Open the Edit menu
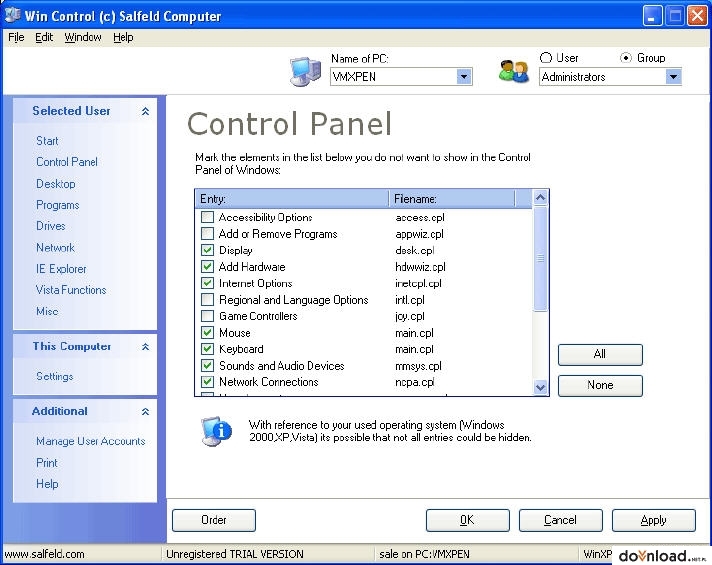Viewport: 712px width, 565px height. tap(44, 37)
